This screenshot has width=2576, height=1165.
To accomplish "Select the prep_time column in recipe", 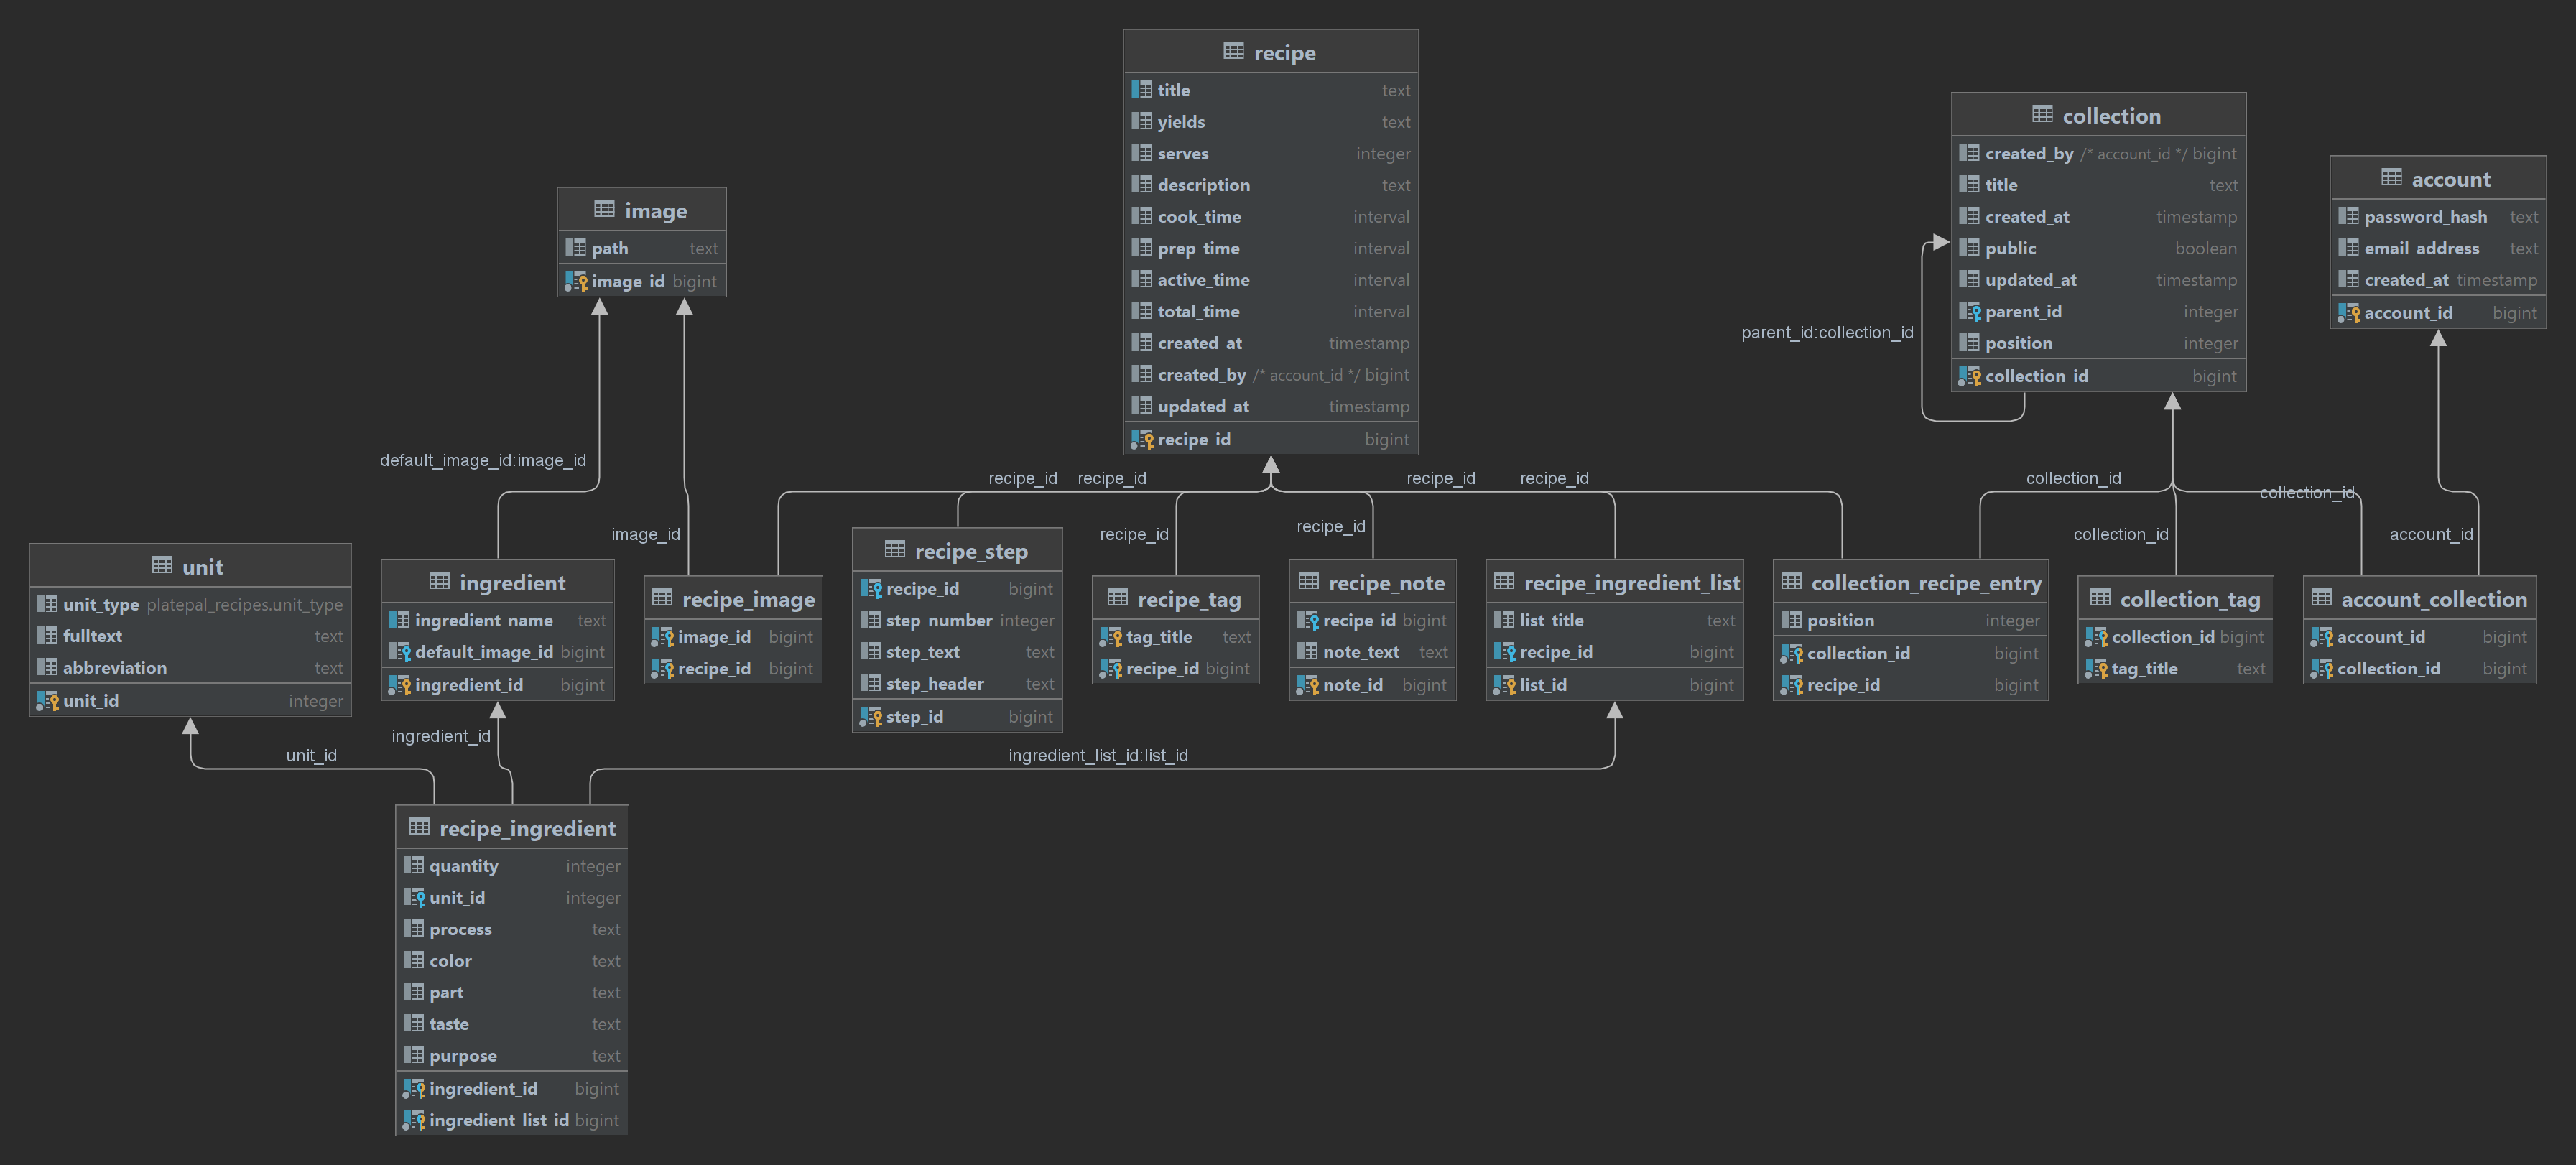I will tap(1270, 248).
